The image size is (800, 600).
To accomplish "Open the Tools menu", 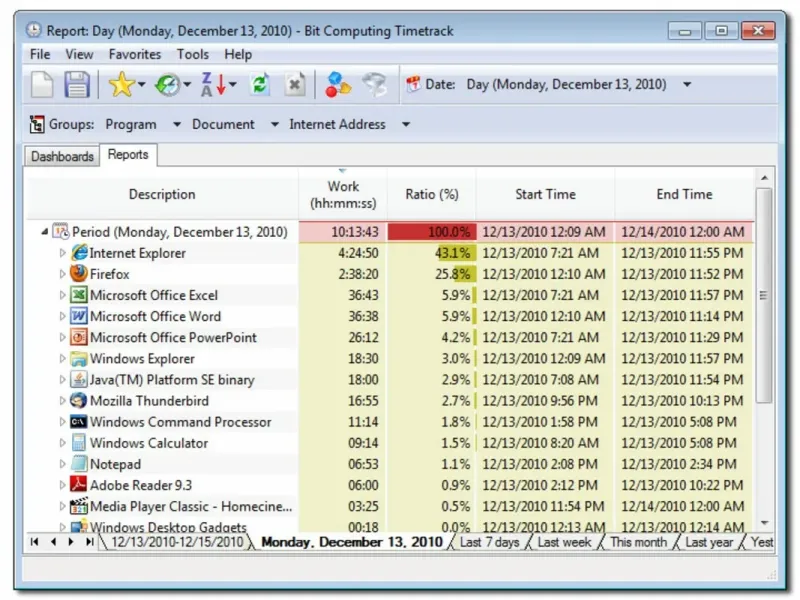I will [192, 55].
